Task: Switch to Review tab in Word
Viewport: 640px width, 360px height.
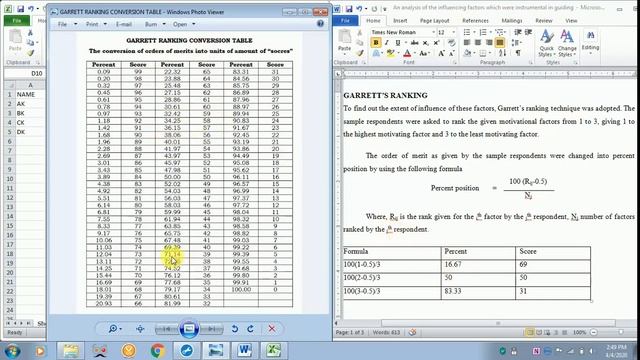Action: pos(544,20)
